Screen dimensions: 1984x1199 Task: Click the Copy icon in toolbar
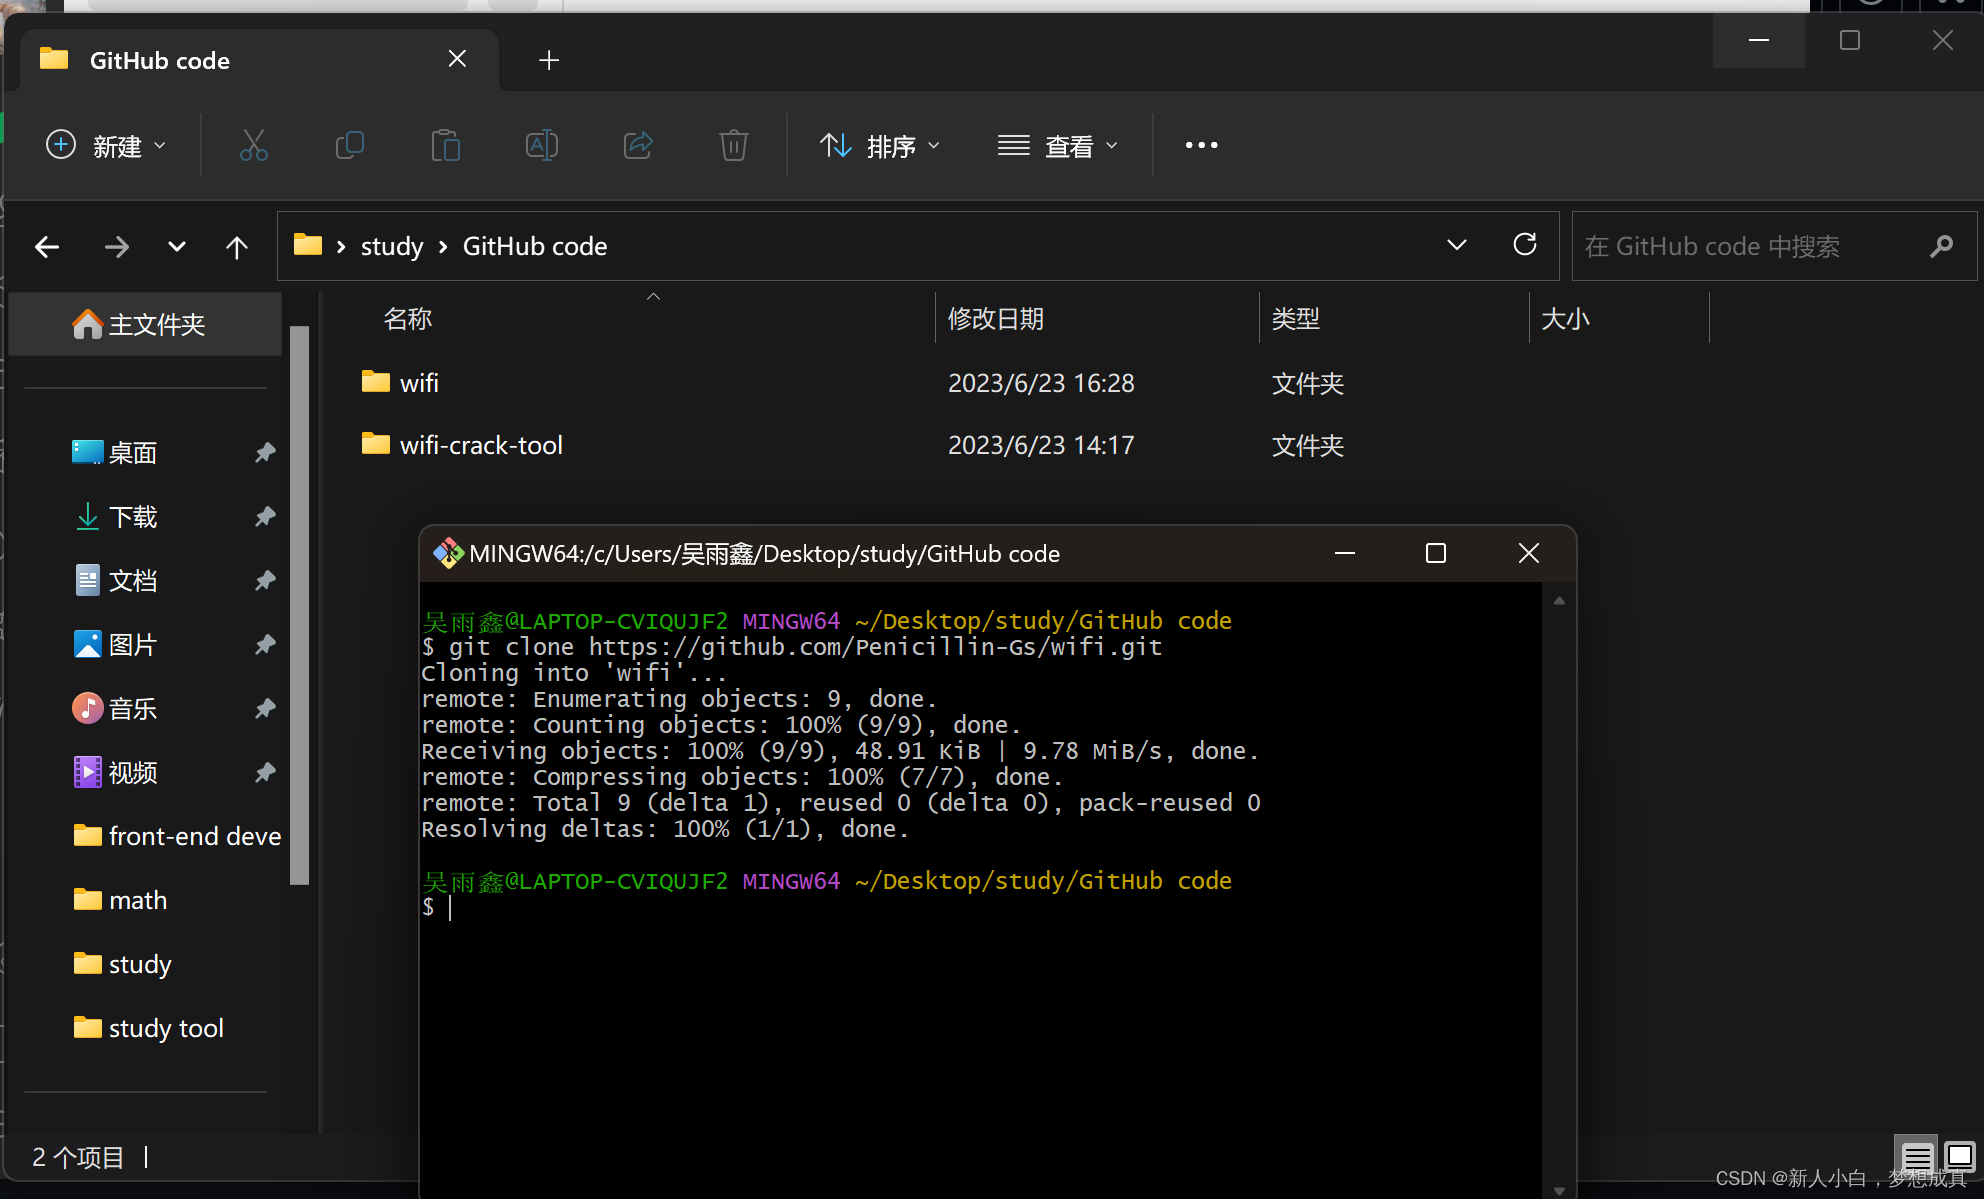tap(349, 146)
